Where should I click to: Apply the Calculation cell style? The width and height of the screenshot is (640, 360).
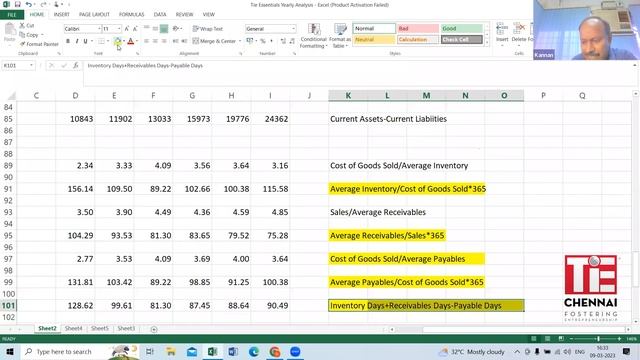tap(418, 40)
